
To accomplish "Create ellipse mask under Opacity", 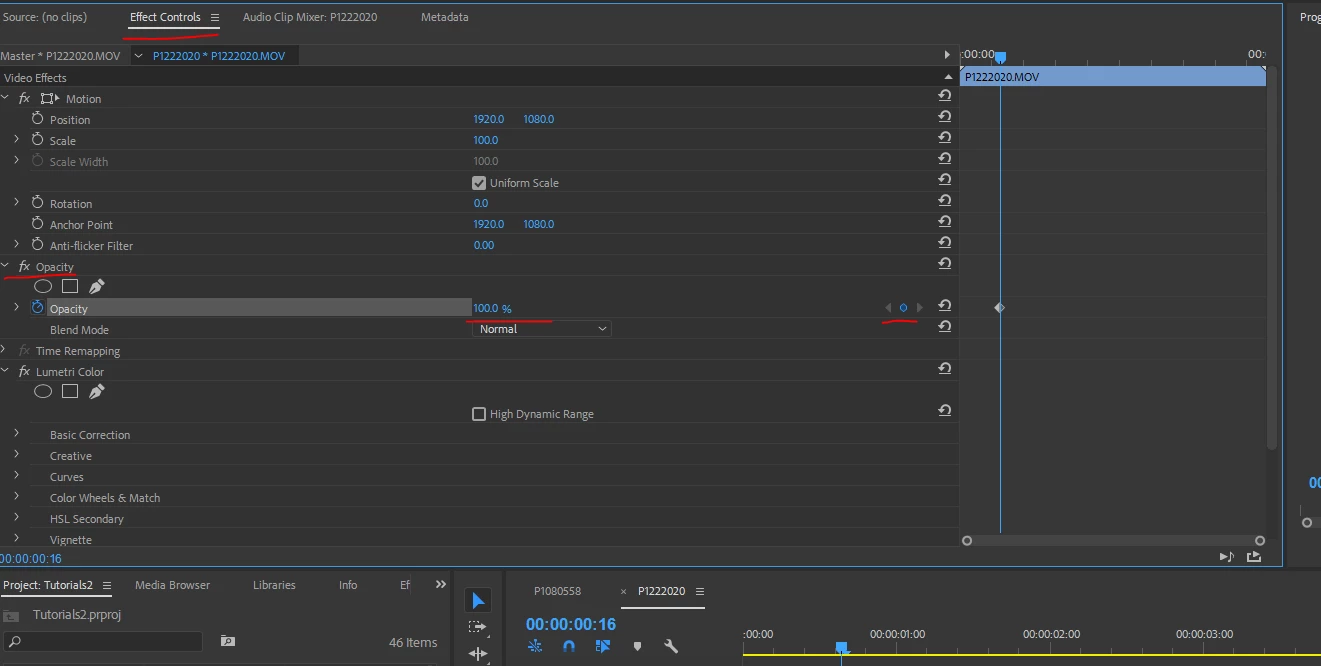I will tap(43, 287).
